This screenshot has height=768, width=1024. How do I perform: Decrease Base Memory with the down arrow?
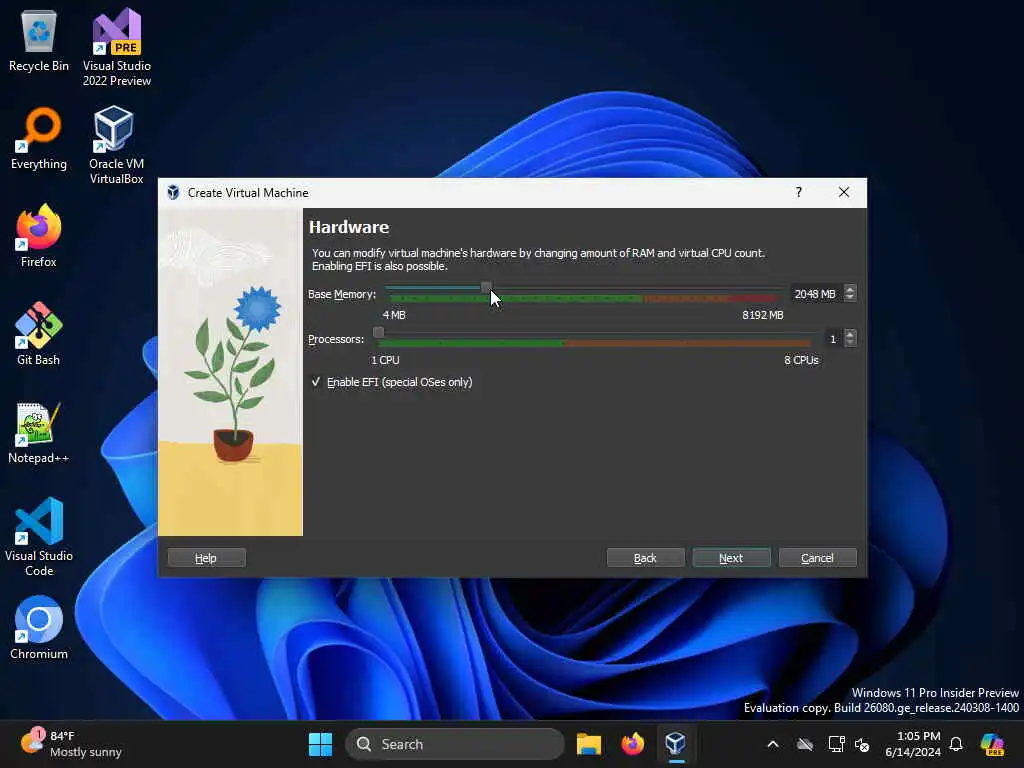[850, 298]
